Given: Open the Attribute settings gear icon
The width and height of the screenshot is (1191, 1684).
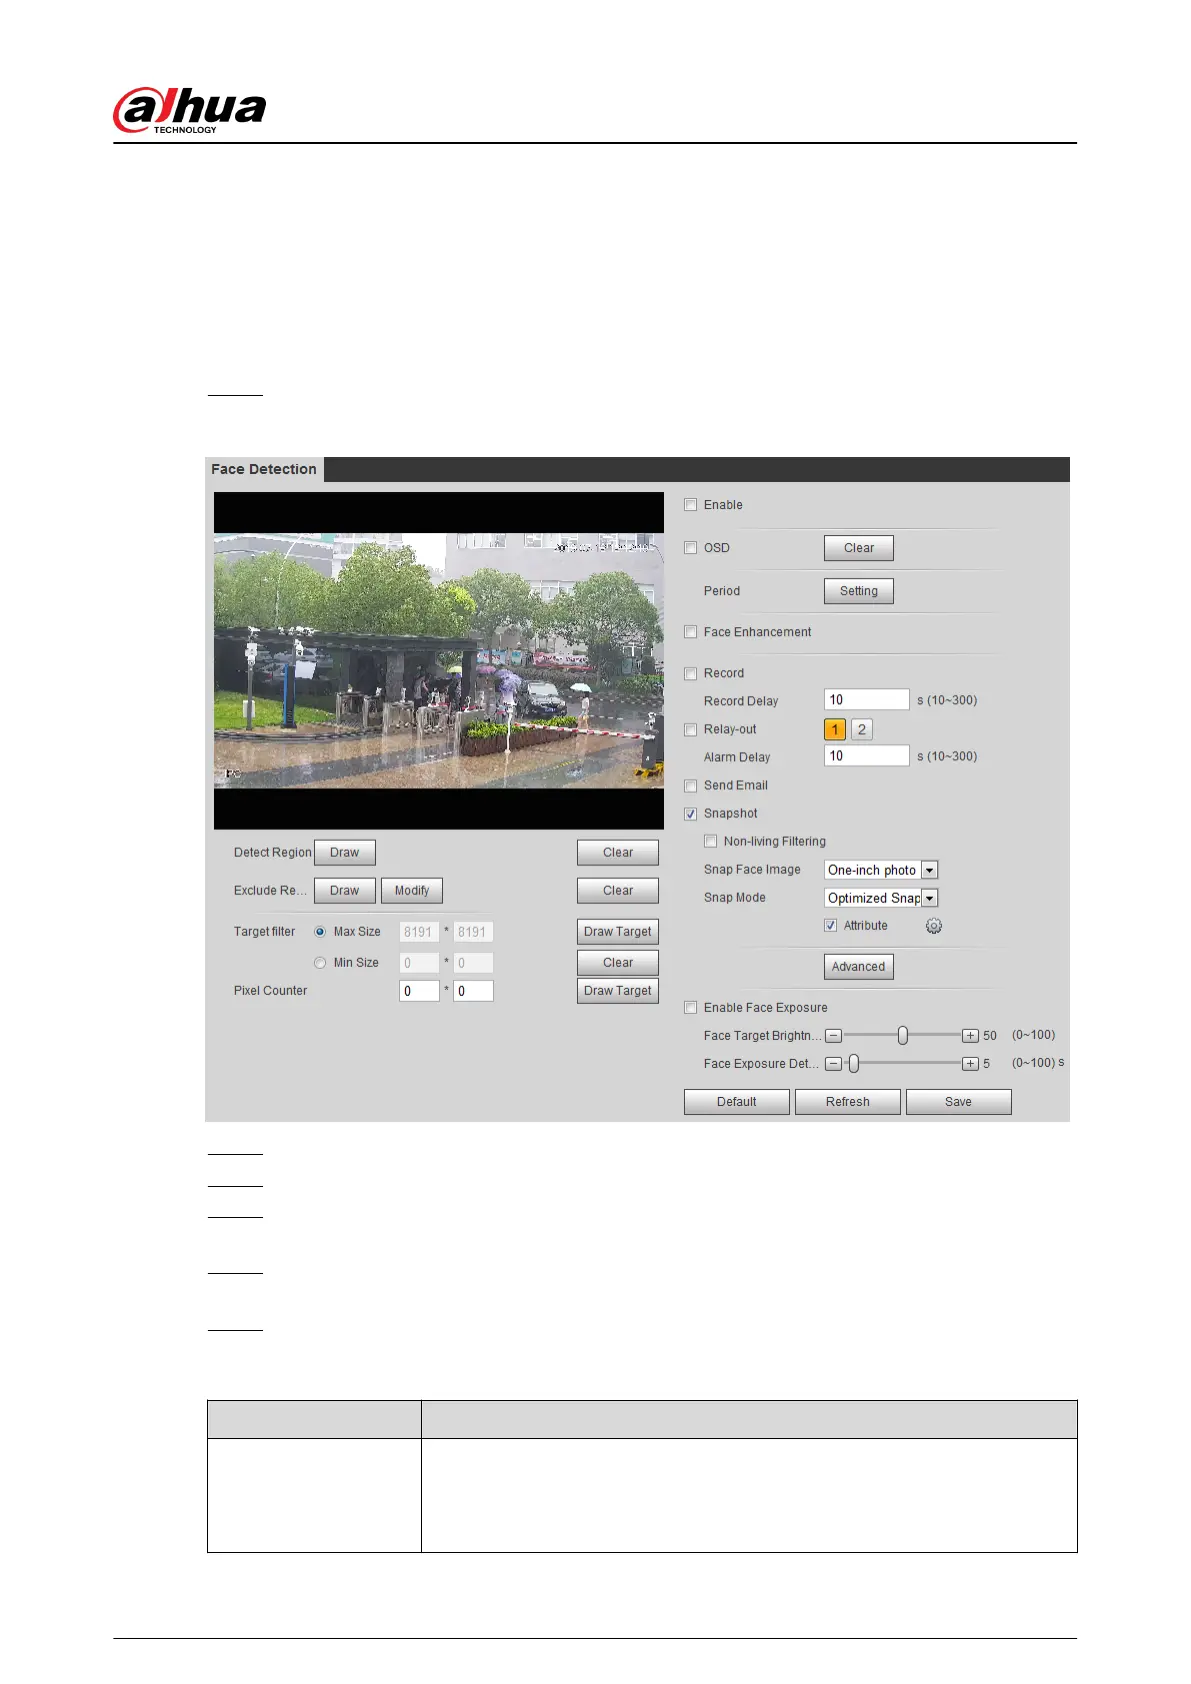Looking at the screenshot, I should coord(933,926).
